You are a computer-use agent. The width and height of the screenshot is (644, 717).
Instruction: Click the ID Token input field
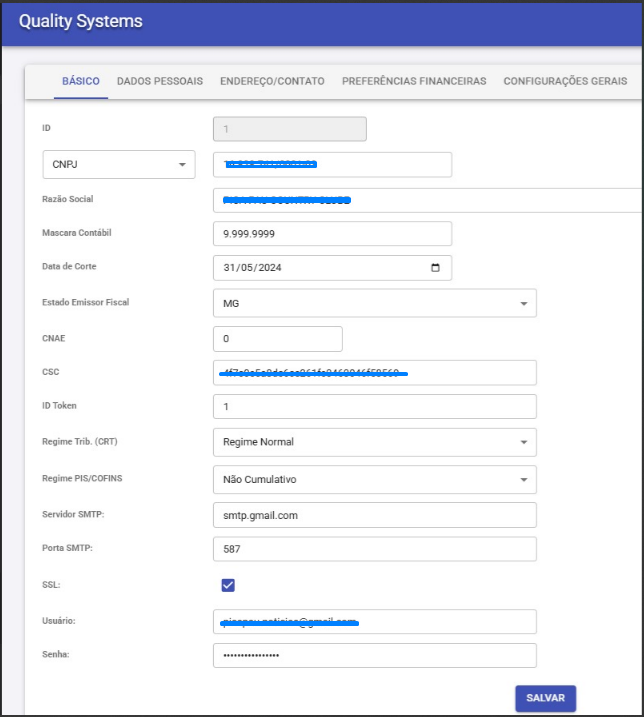[x=374, y=407]
